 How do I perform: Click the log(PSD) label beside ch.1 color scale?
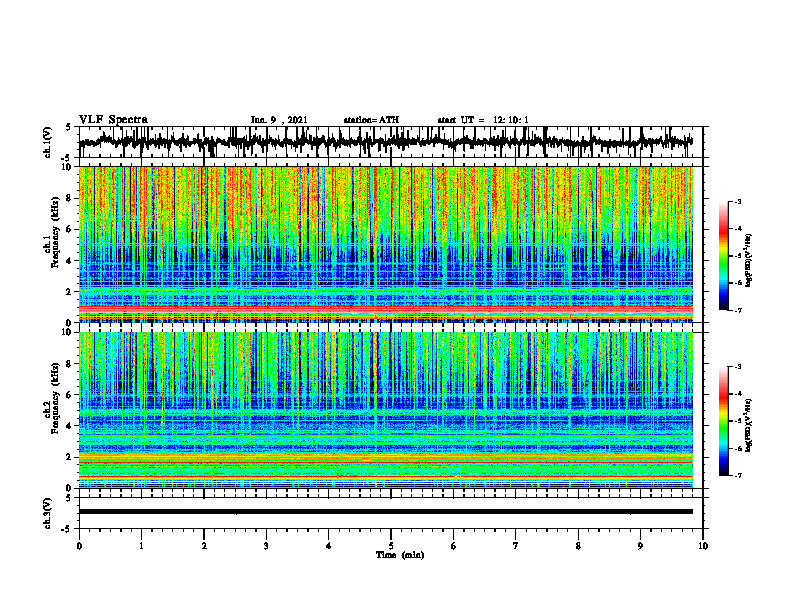[x=749, y=261]
